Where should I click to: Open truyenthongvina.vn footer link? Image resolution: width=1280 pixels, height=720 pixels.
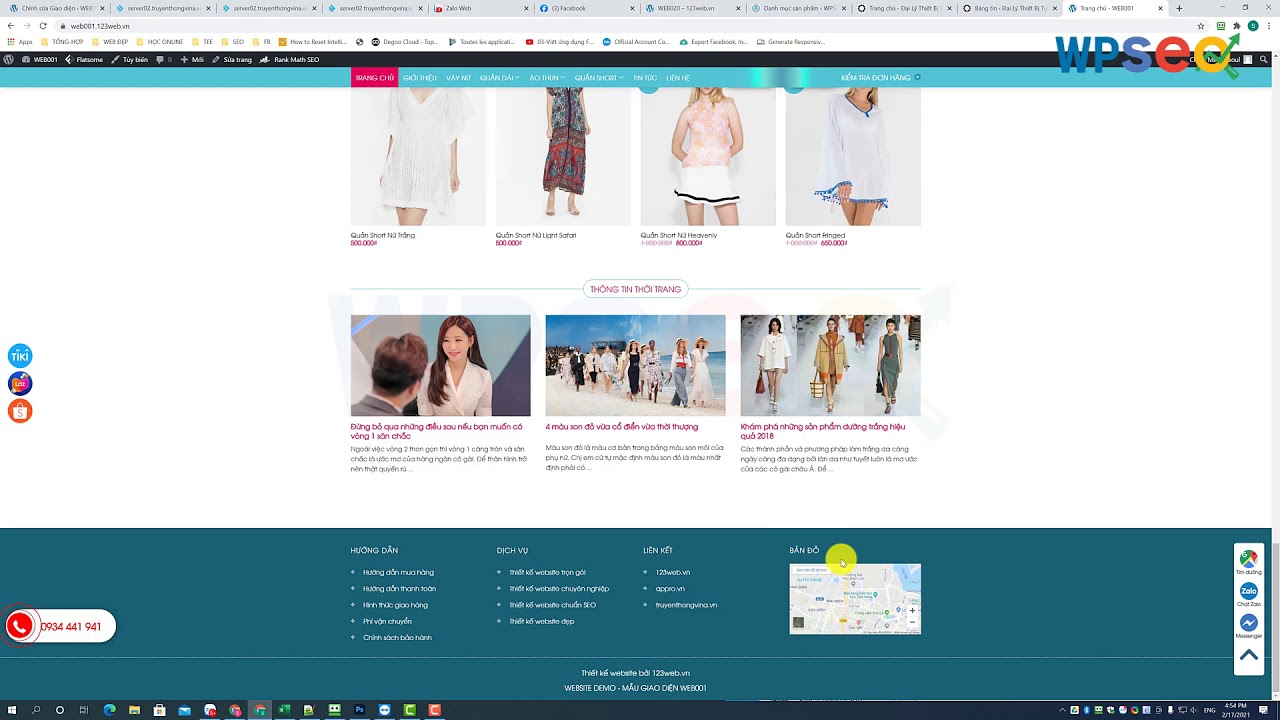[686, 605]
